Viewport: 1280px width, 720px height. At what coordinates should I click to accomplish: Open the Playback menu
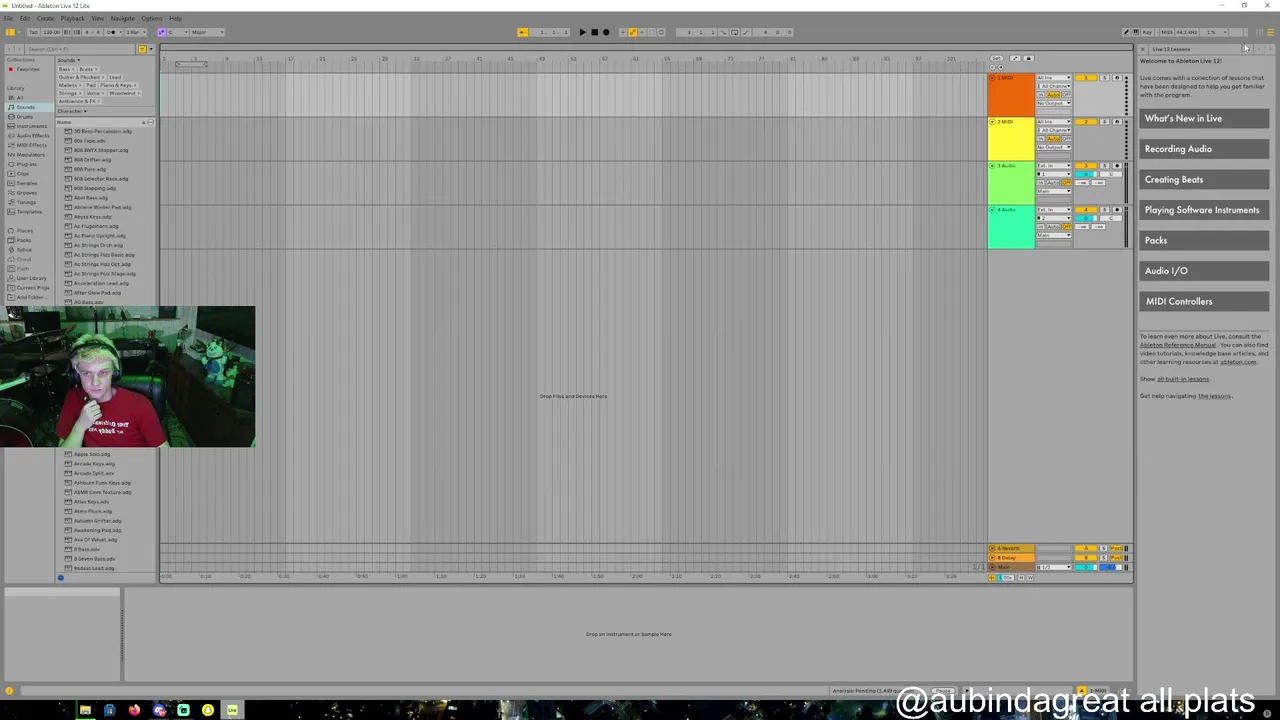72,18
